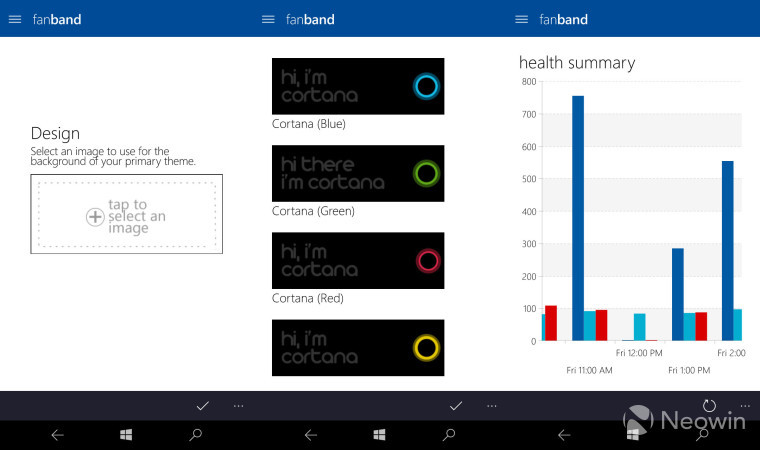Tap plus icon to add image

pyautogui.click(x=95, y=217)
